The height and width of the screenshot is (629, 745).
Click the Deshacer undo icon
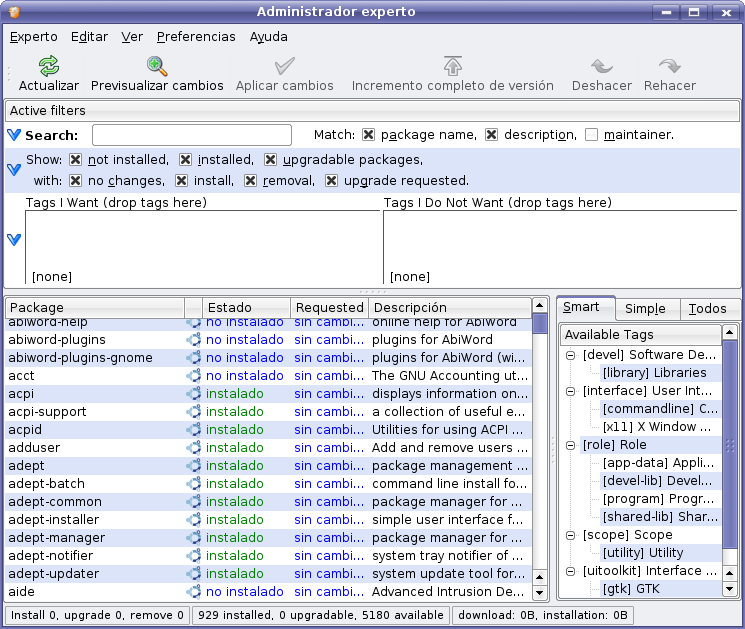point(602,66)
